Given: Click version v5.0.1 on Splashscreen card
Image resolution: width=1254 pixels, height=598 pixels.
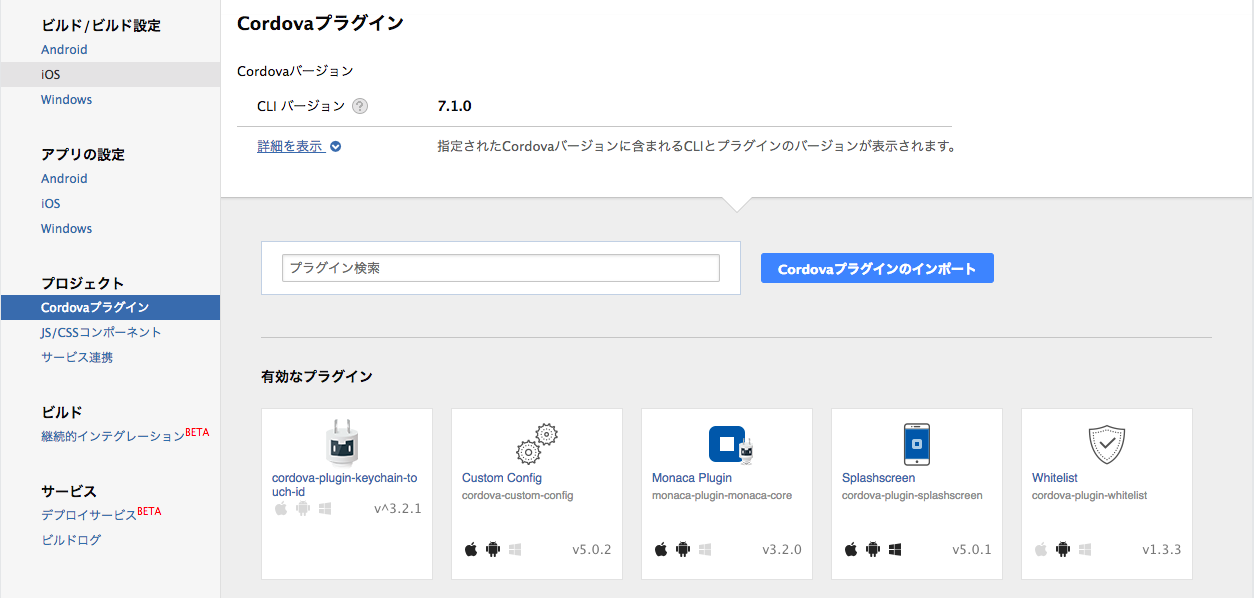Looking at the screenshot, I should click(972, 549).
